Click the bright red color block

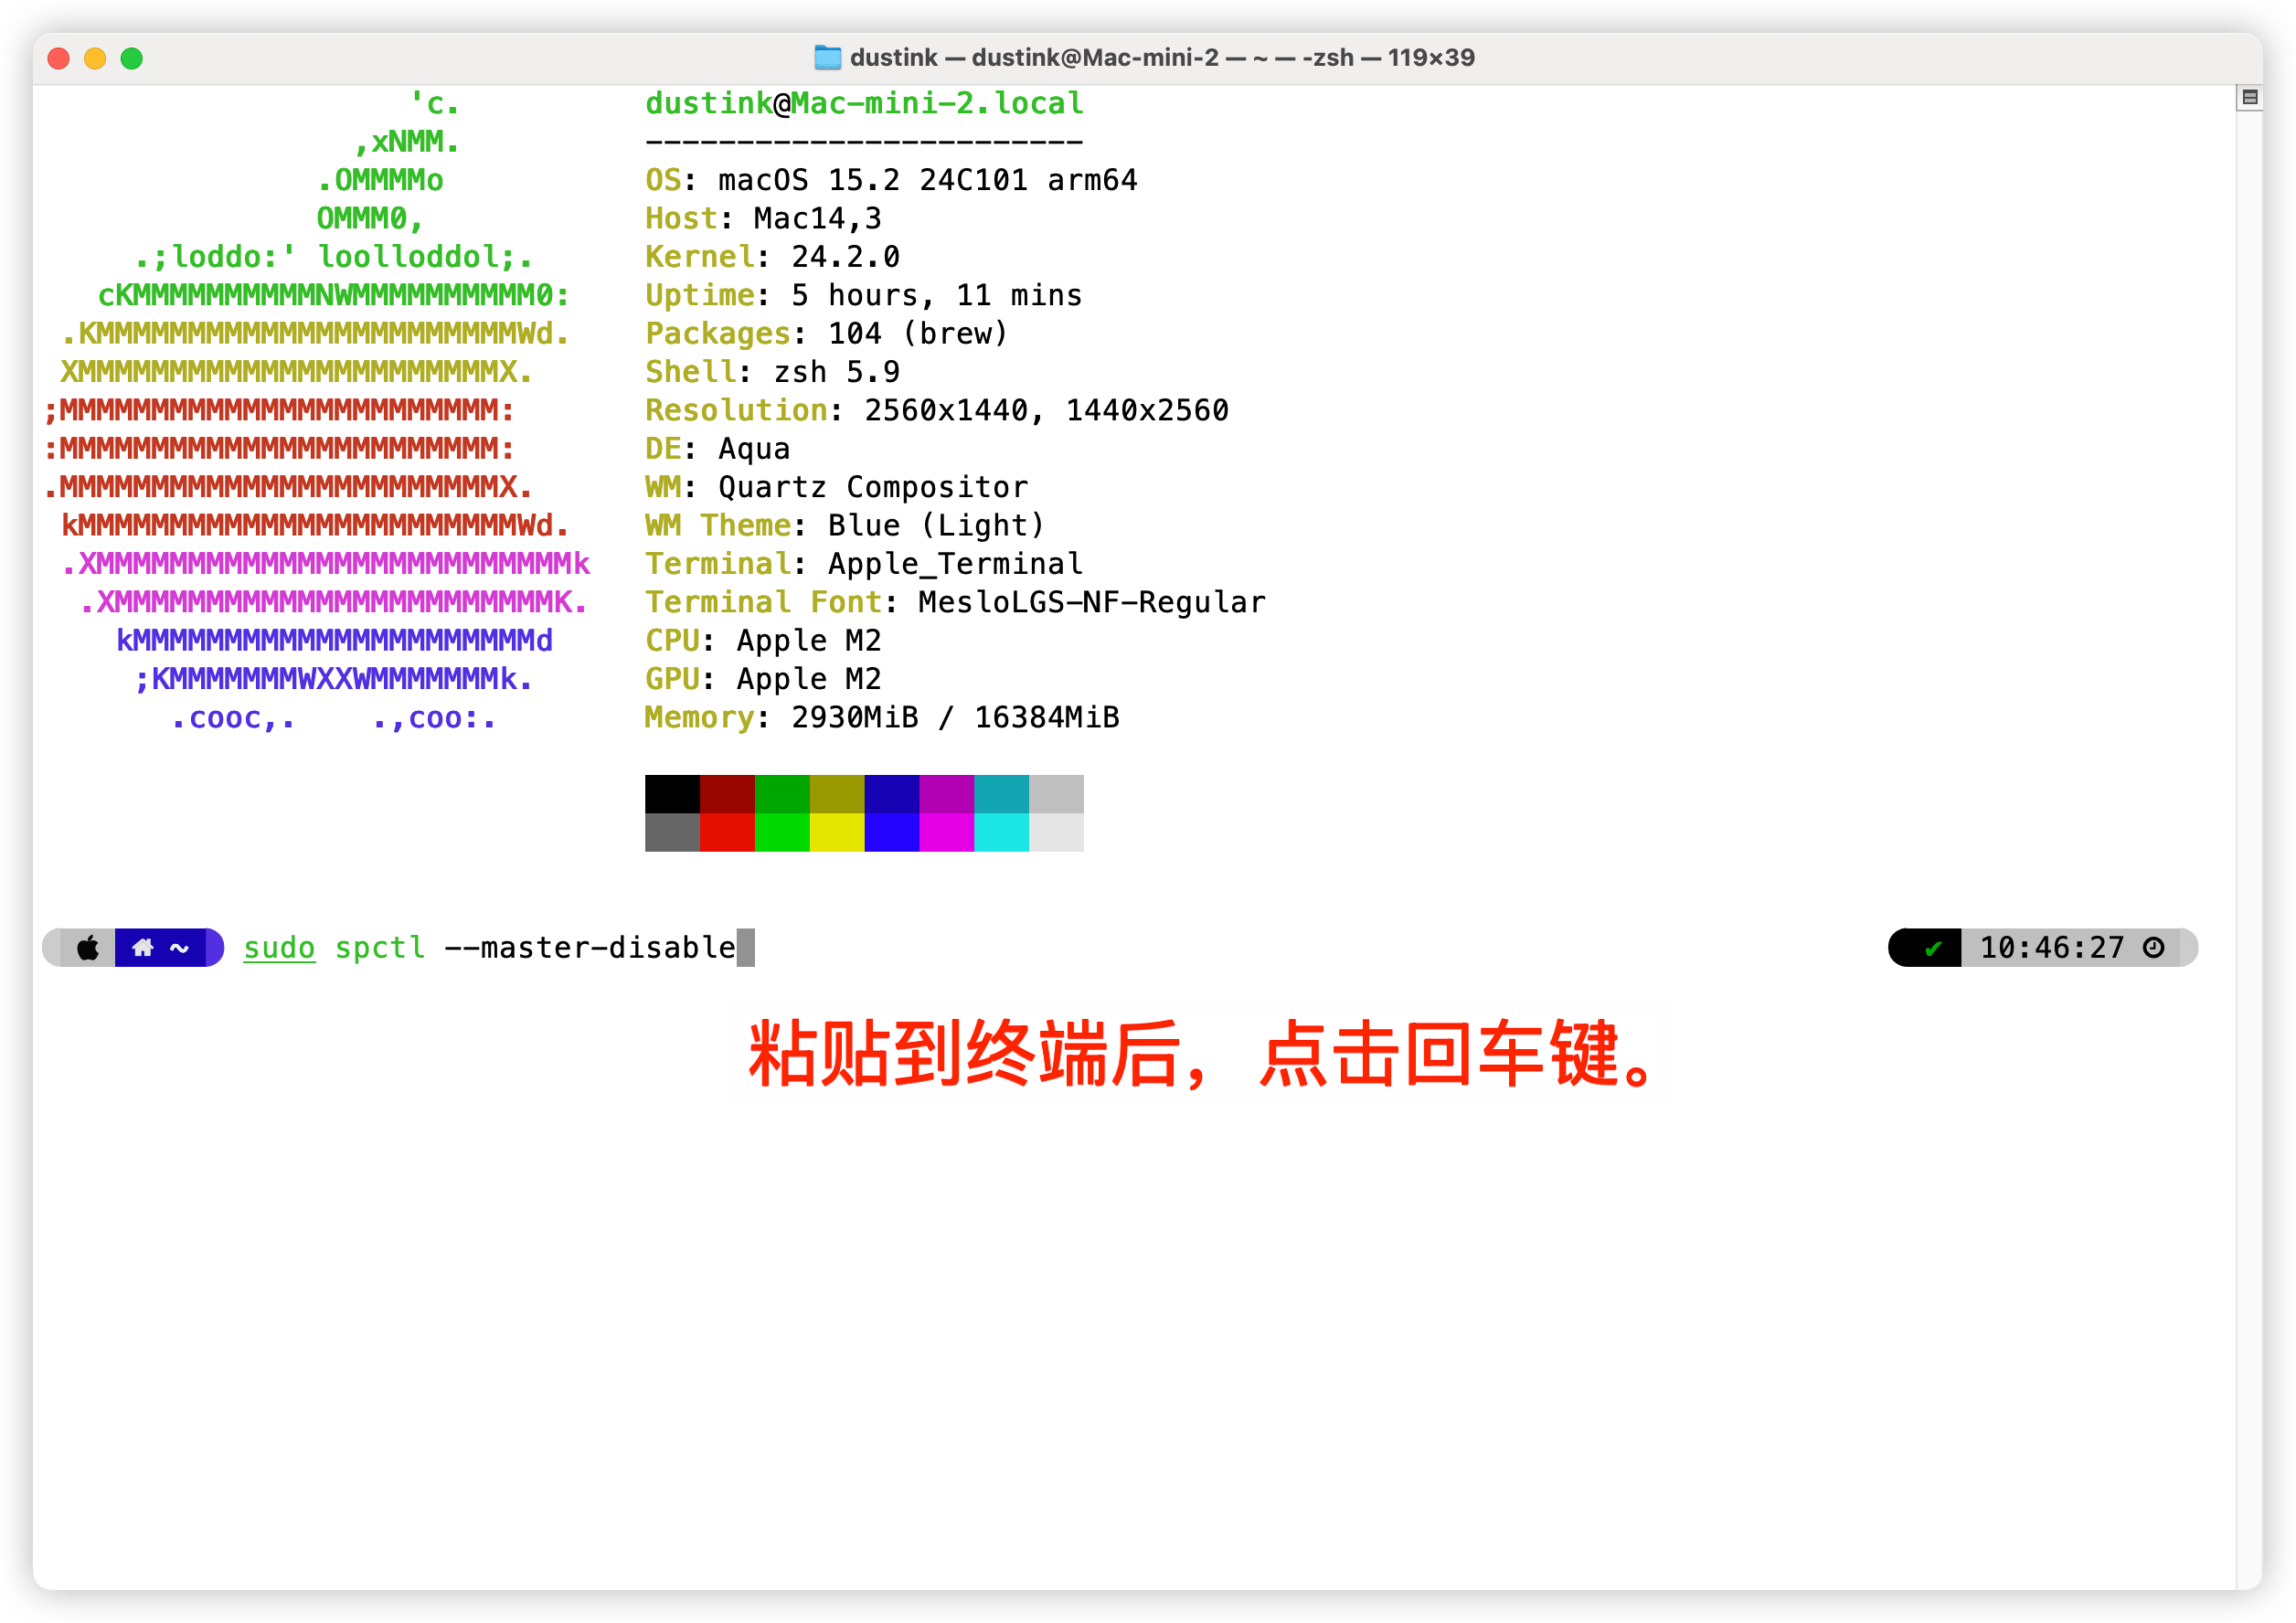point(727,832)
